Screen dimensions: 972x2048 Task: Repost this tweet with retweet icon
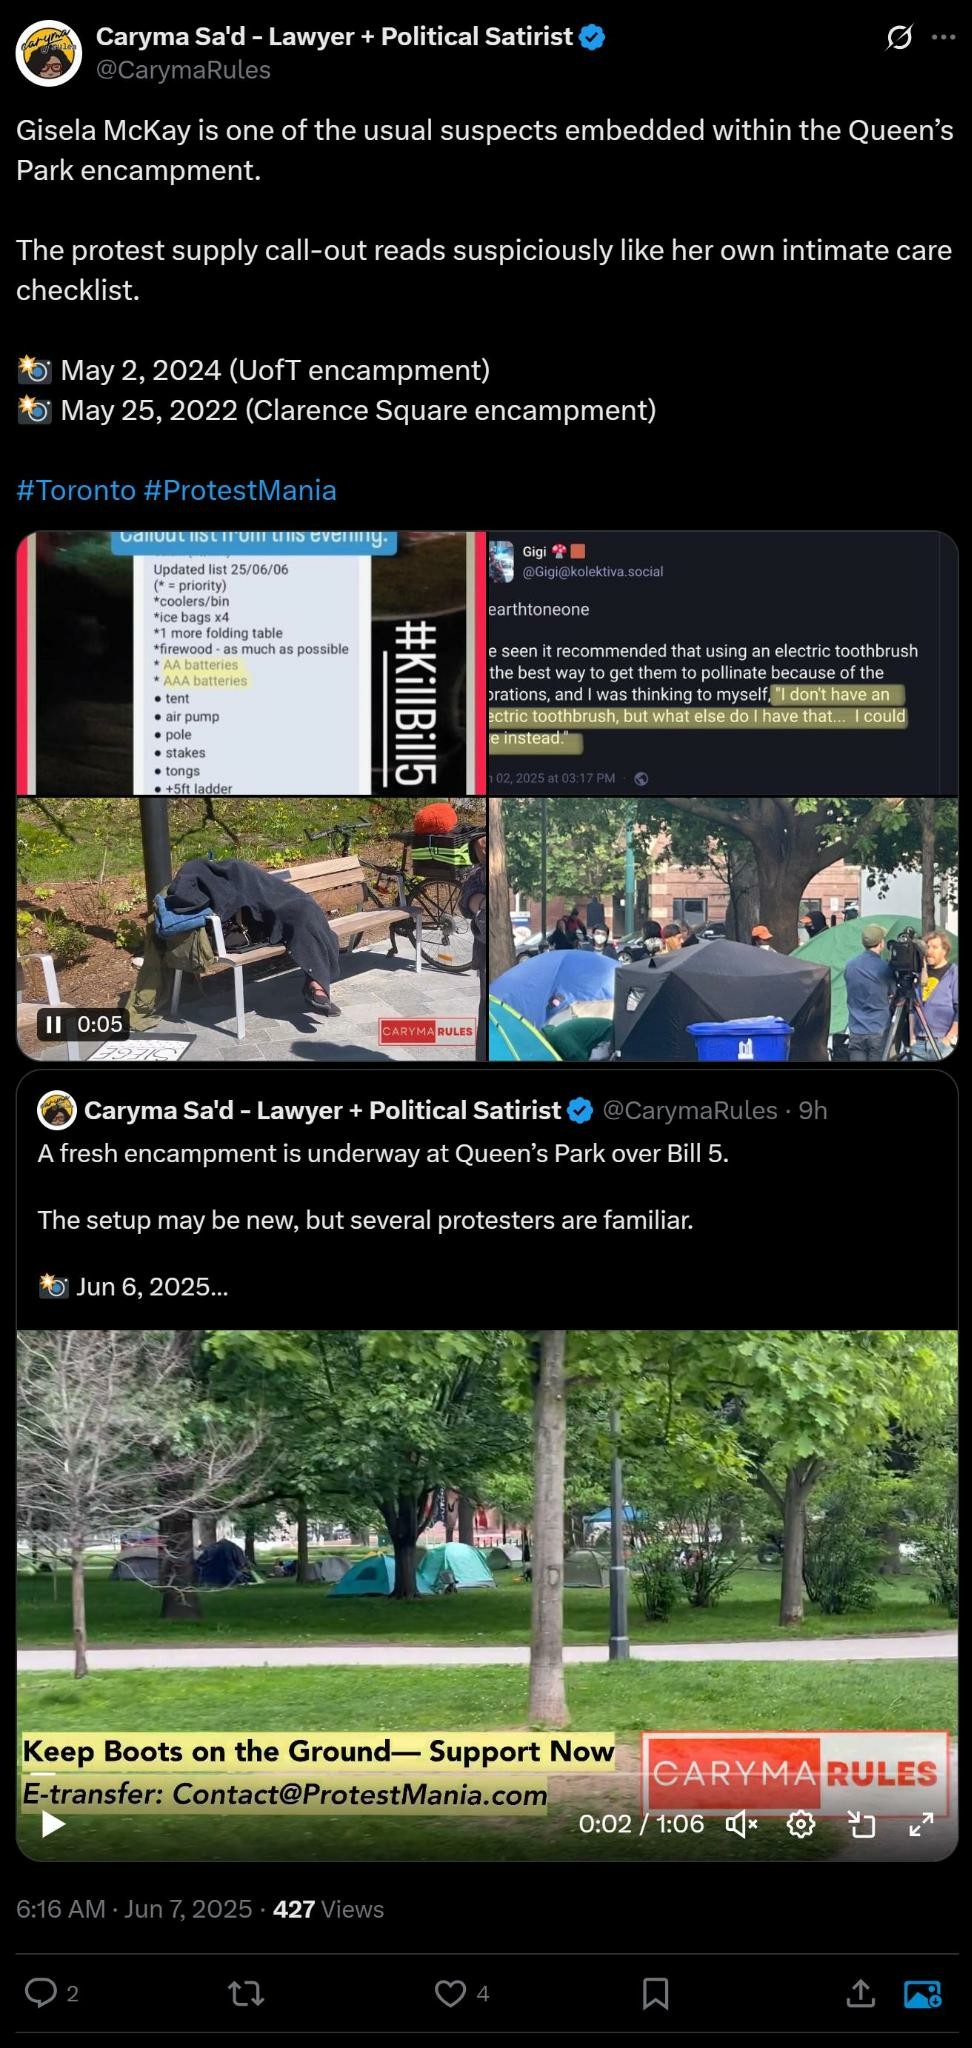tap(246, 1995)
